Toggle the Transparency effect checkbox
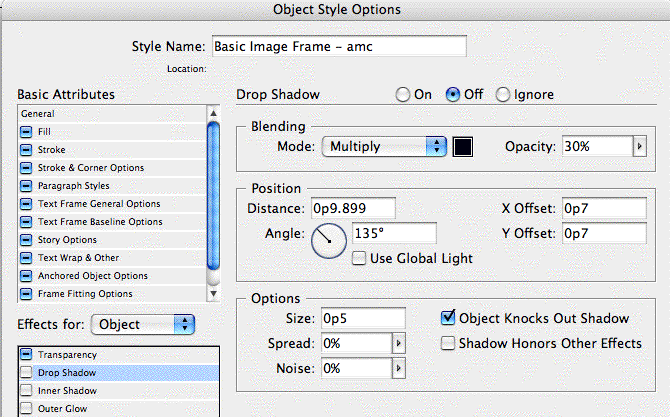 click(x=26, y=354)
